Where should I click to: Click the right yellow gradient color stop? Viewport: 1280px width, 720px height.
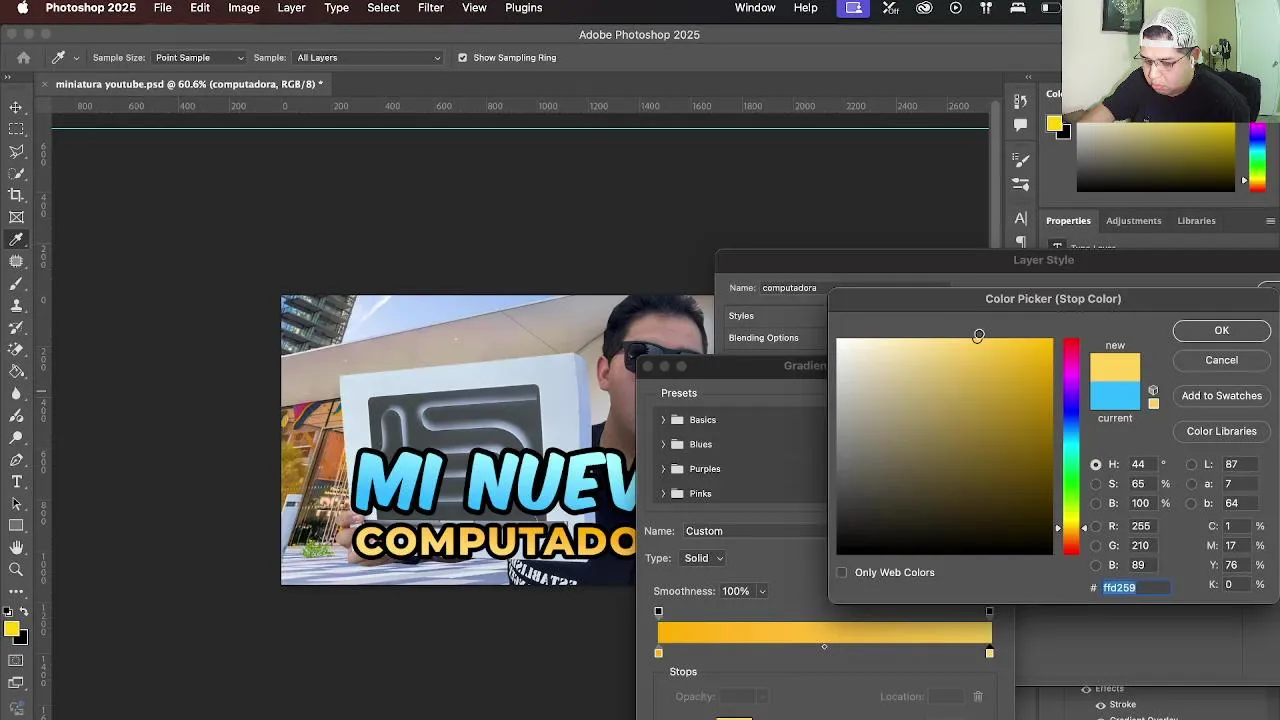point(989,652)
